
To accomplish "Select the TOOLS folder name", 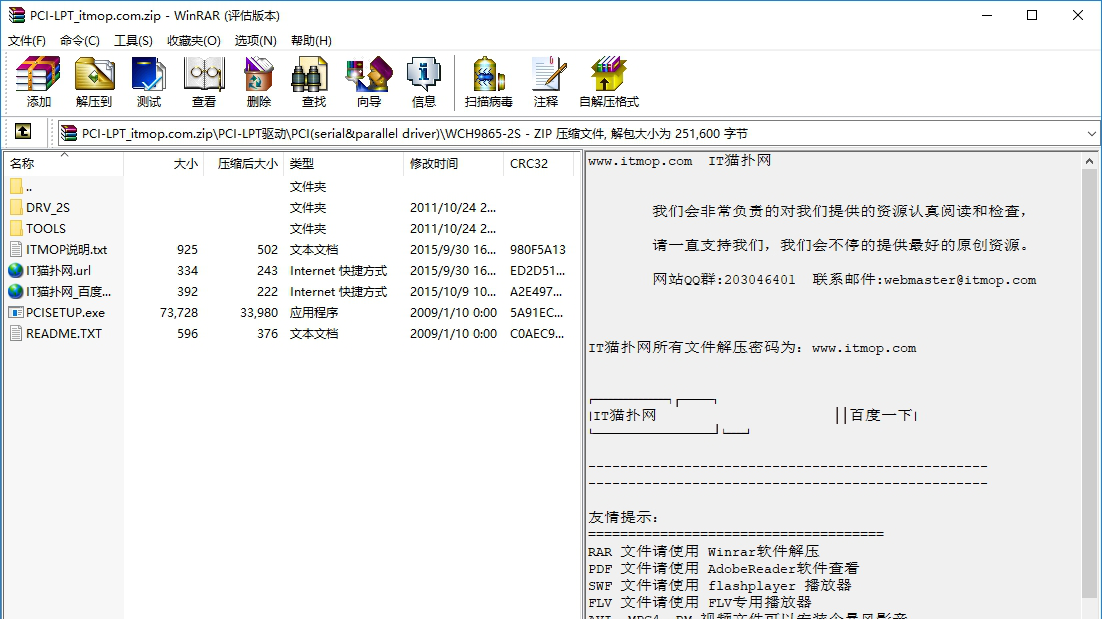I will coord(46,228).
